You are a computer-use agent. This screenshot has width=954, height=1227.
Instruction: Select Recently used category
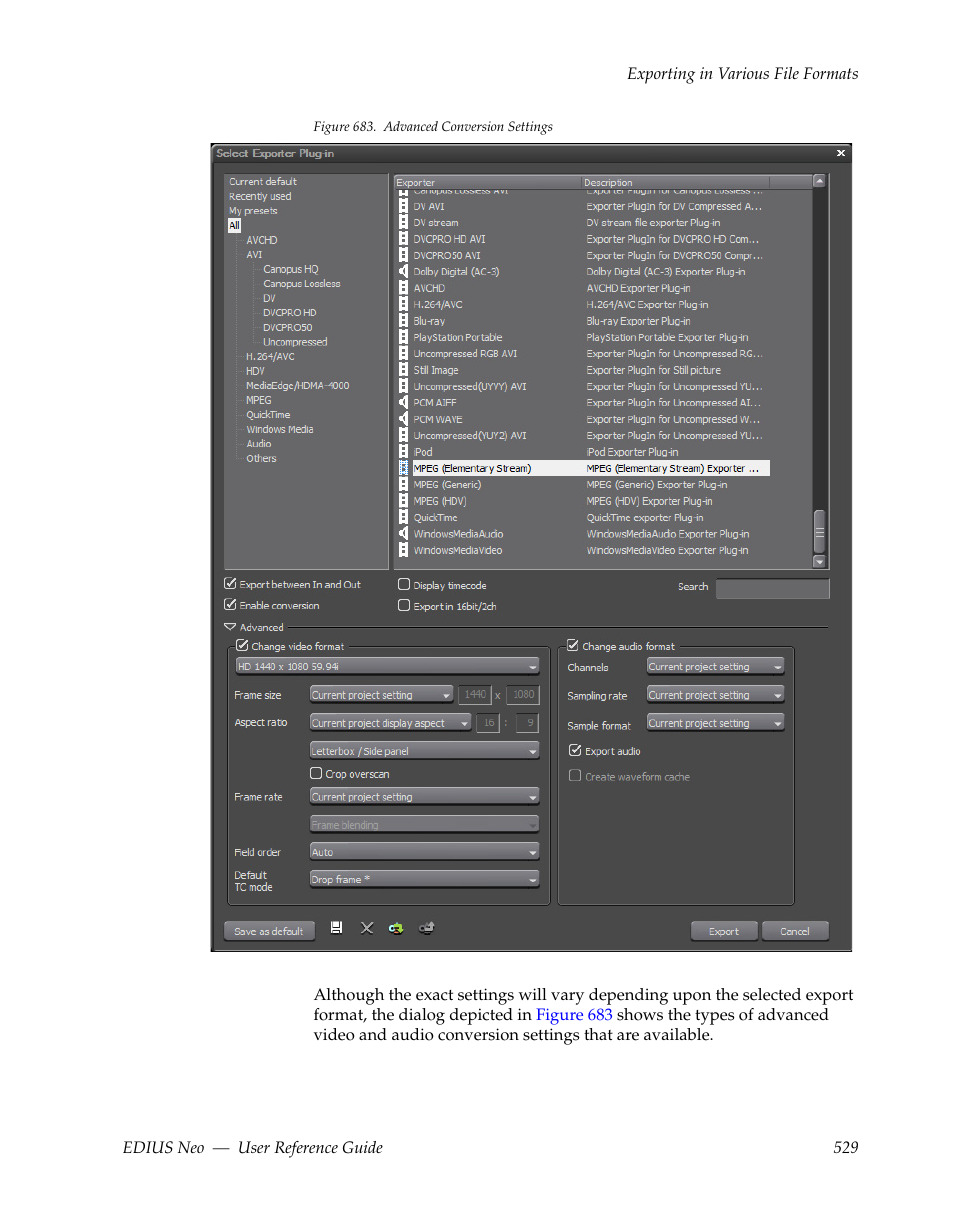[x=260, y=197]
